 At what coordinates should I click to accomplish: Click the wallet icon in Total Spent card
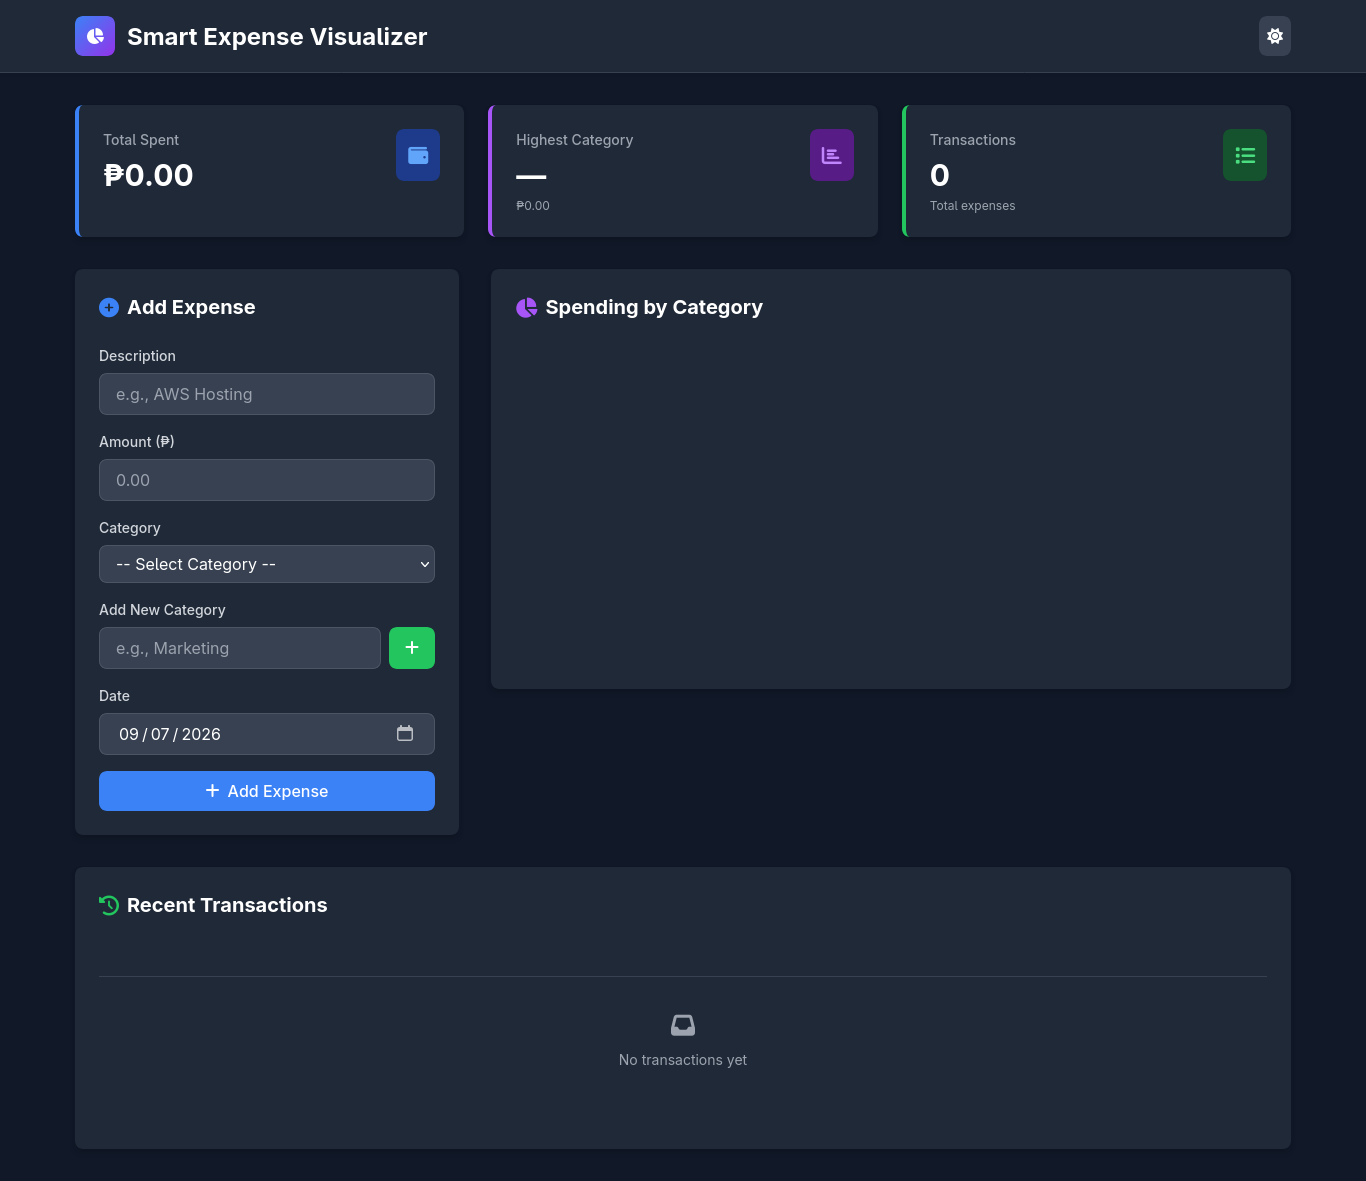(x=418, y=155)
